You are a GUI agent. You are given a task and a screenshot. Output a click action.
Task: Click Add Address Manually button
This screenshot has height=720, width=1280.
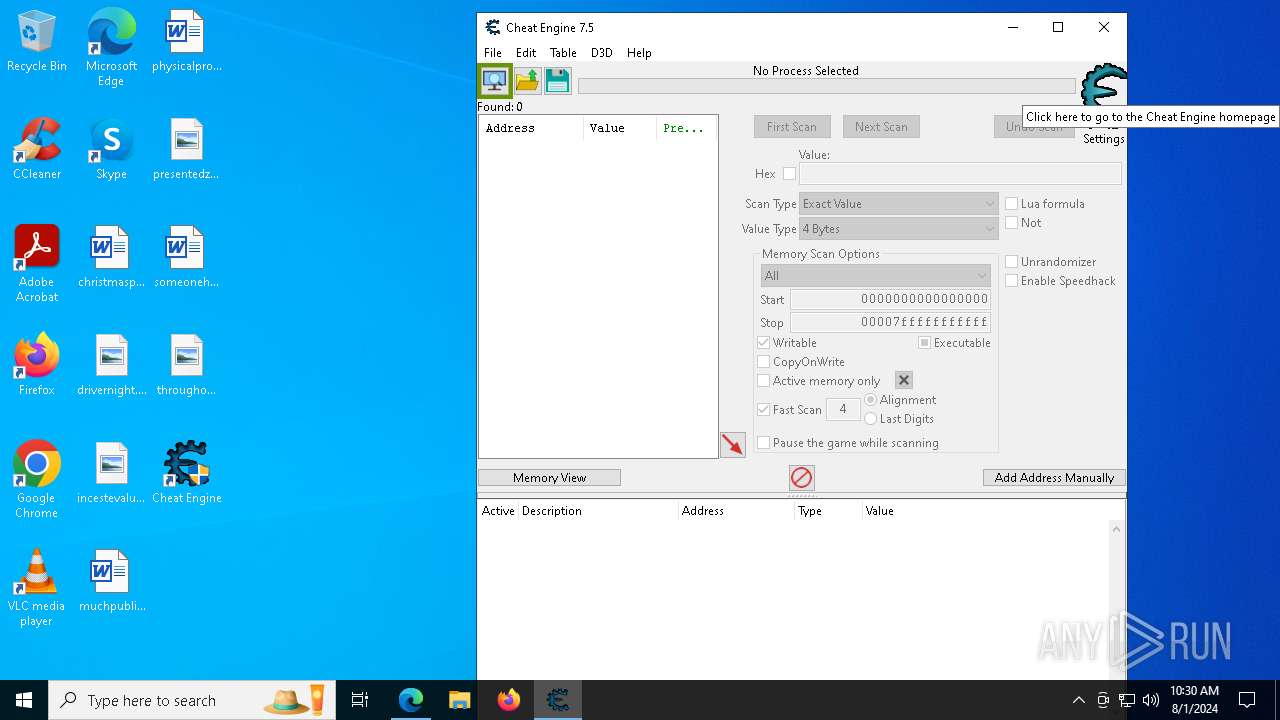(1054, 478)
